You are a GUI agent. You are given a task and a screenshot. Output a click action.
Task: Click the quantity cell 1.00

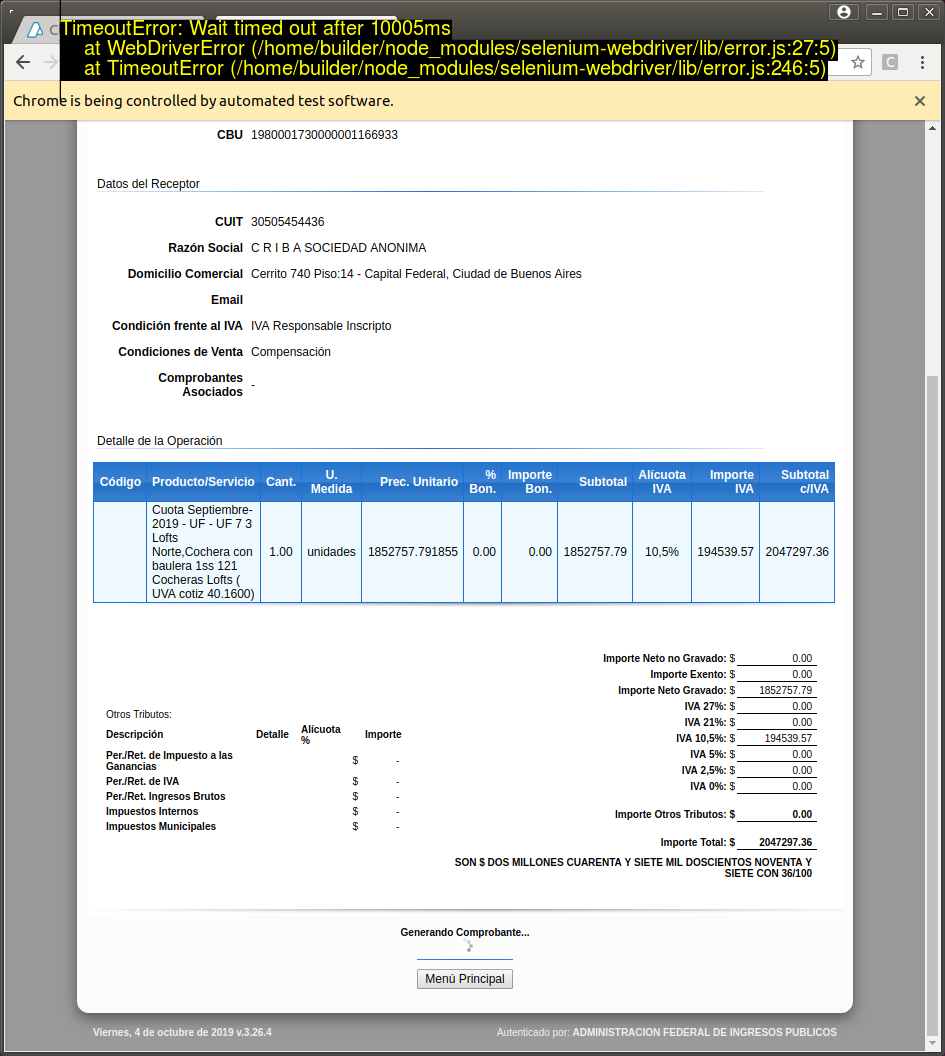(281, 552)
